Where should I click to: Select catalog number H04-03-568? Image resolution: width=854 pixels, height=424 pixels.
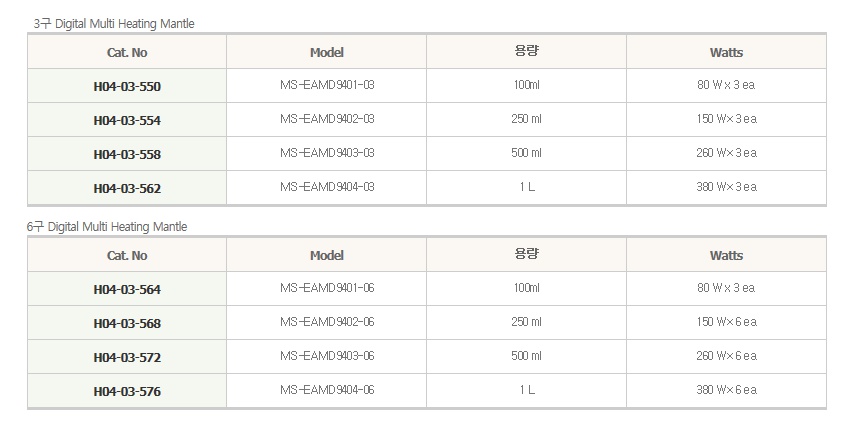pyautogui.click(x=127, y=323)
